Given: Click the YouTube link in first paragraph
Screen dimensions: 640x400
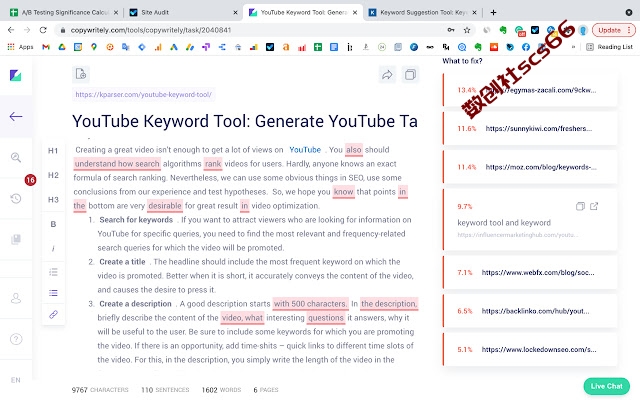Looking at the screenshot, I should pos(305,150).
